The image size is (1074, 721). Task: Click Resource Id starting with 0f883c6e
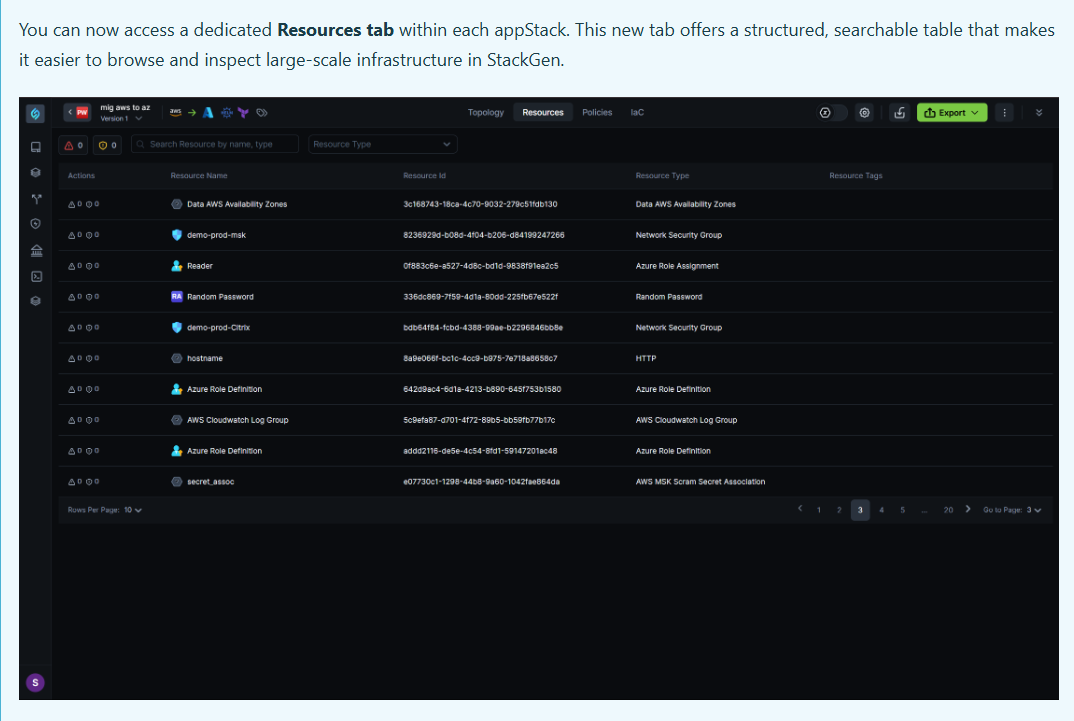click(x=481, y=266)
